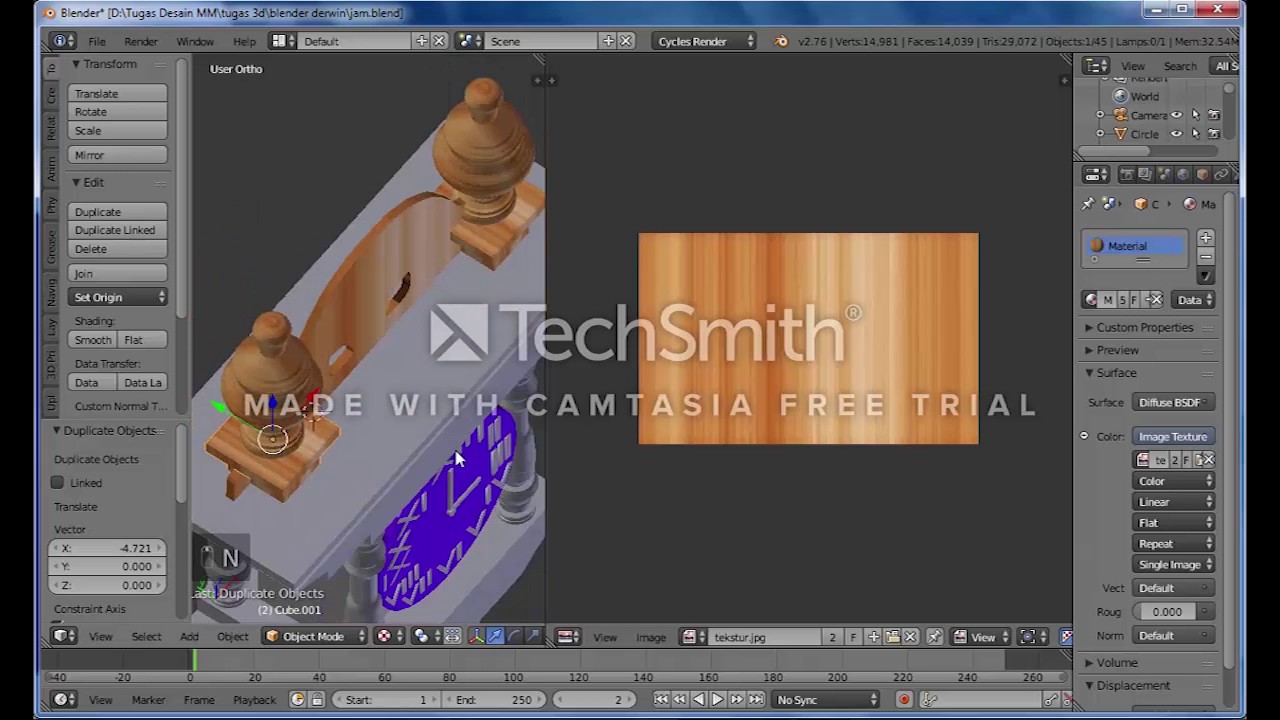Add new image with plus icon

pos(873,637)
